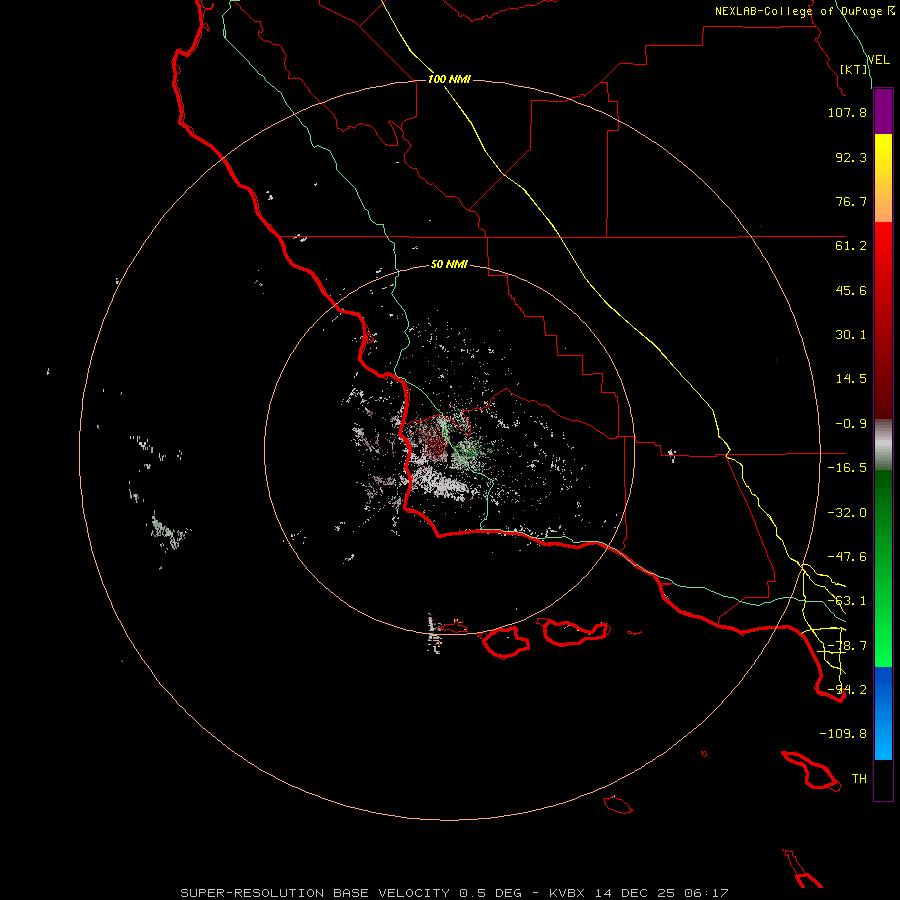The height and width of the screenshot is (900, 900).
Task: Click the -47.6 velocity scale value
Action: click(847, 557)
